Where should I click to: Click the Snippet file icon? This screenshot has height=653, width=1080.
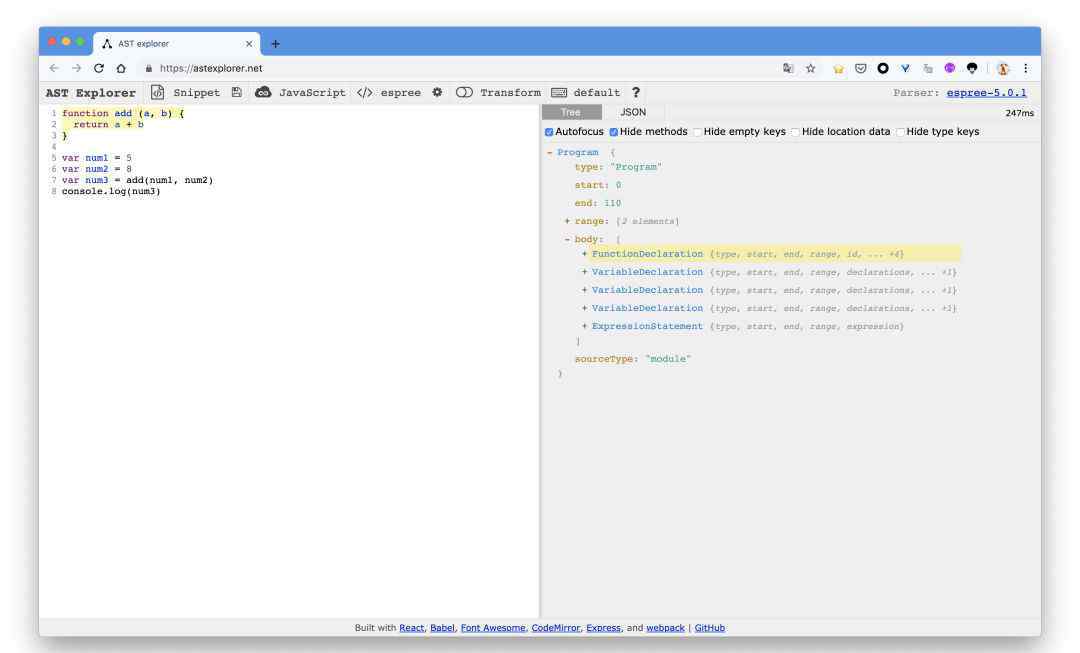(x=158, y=92)
